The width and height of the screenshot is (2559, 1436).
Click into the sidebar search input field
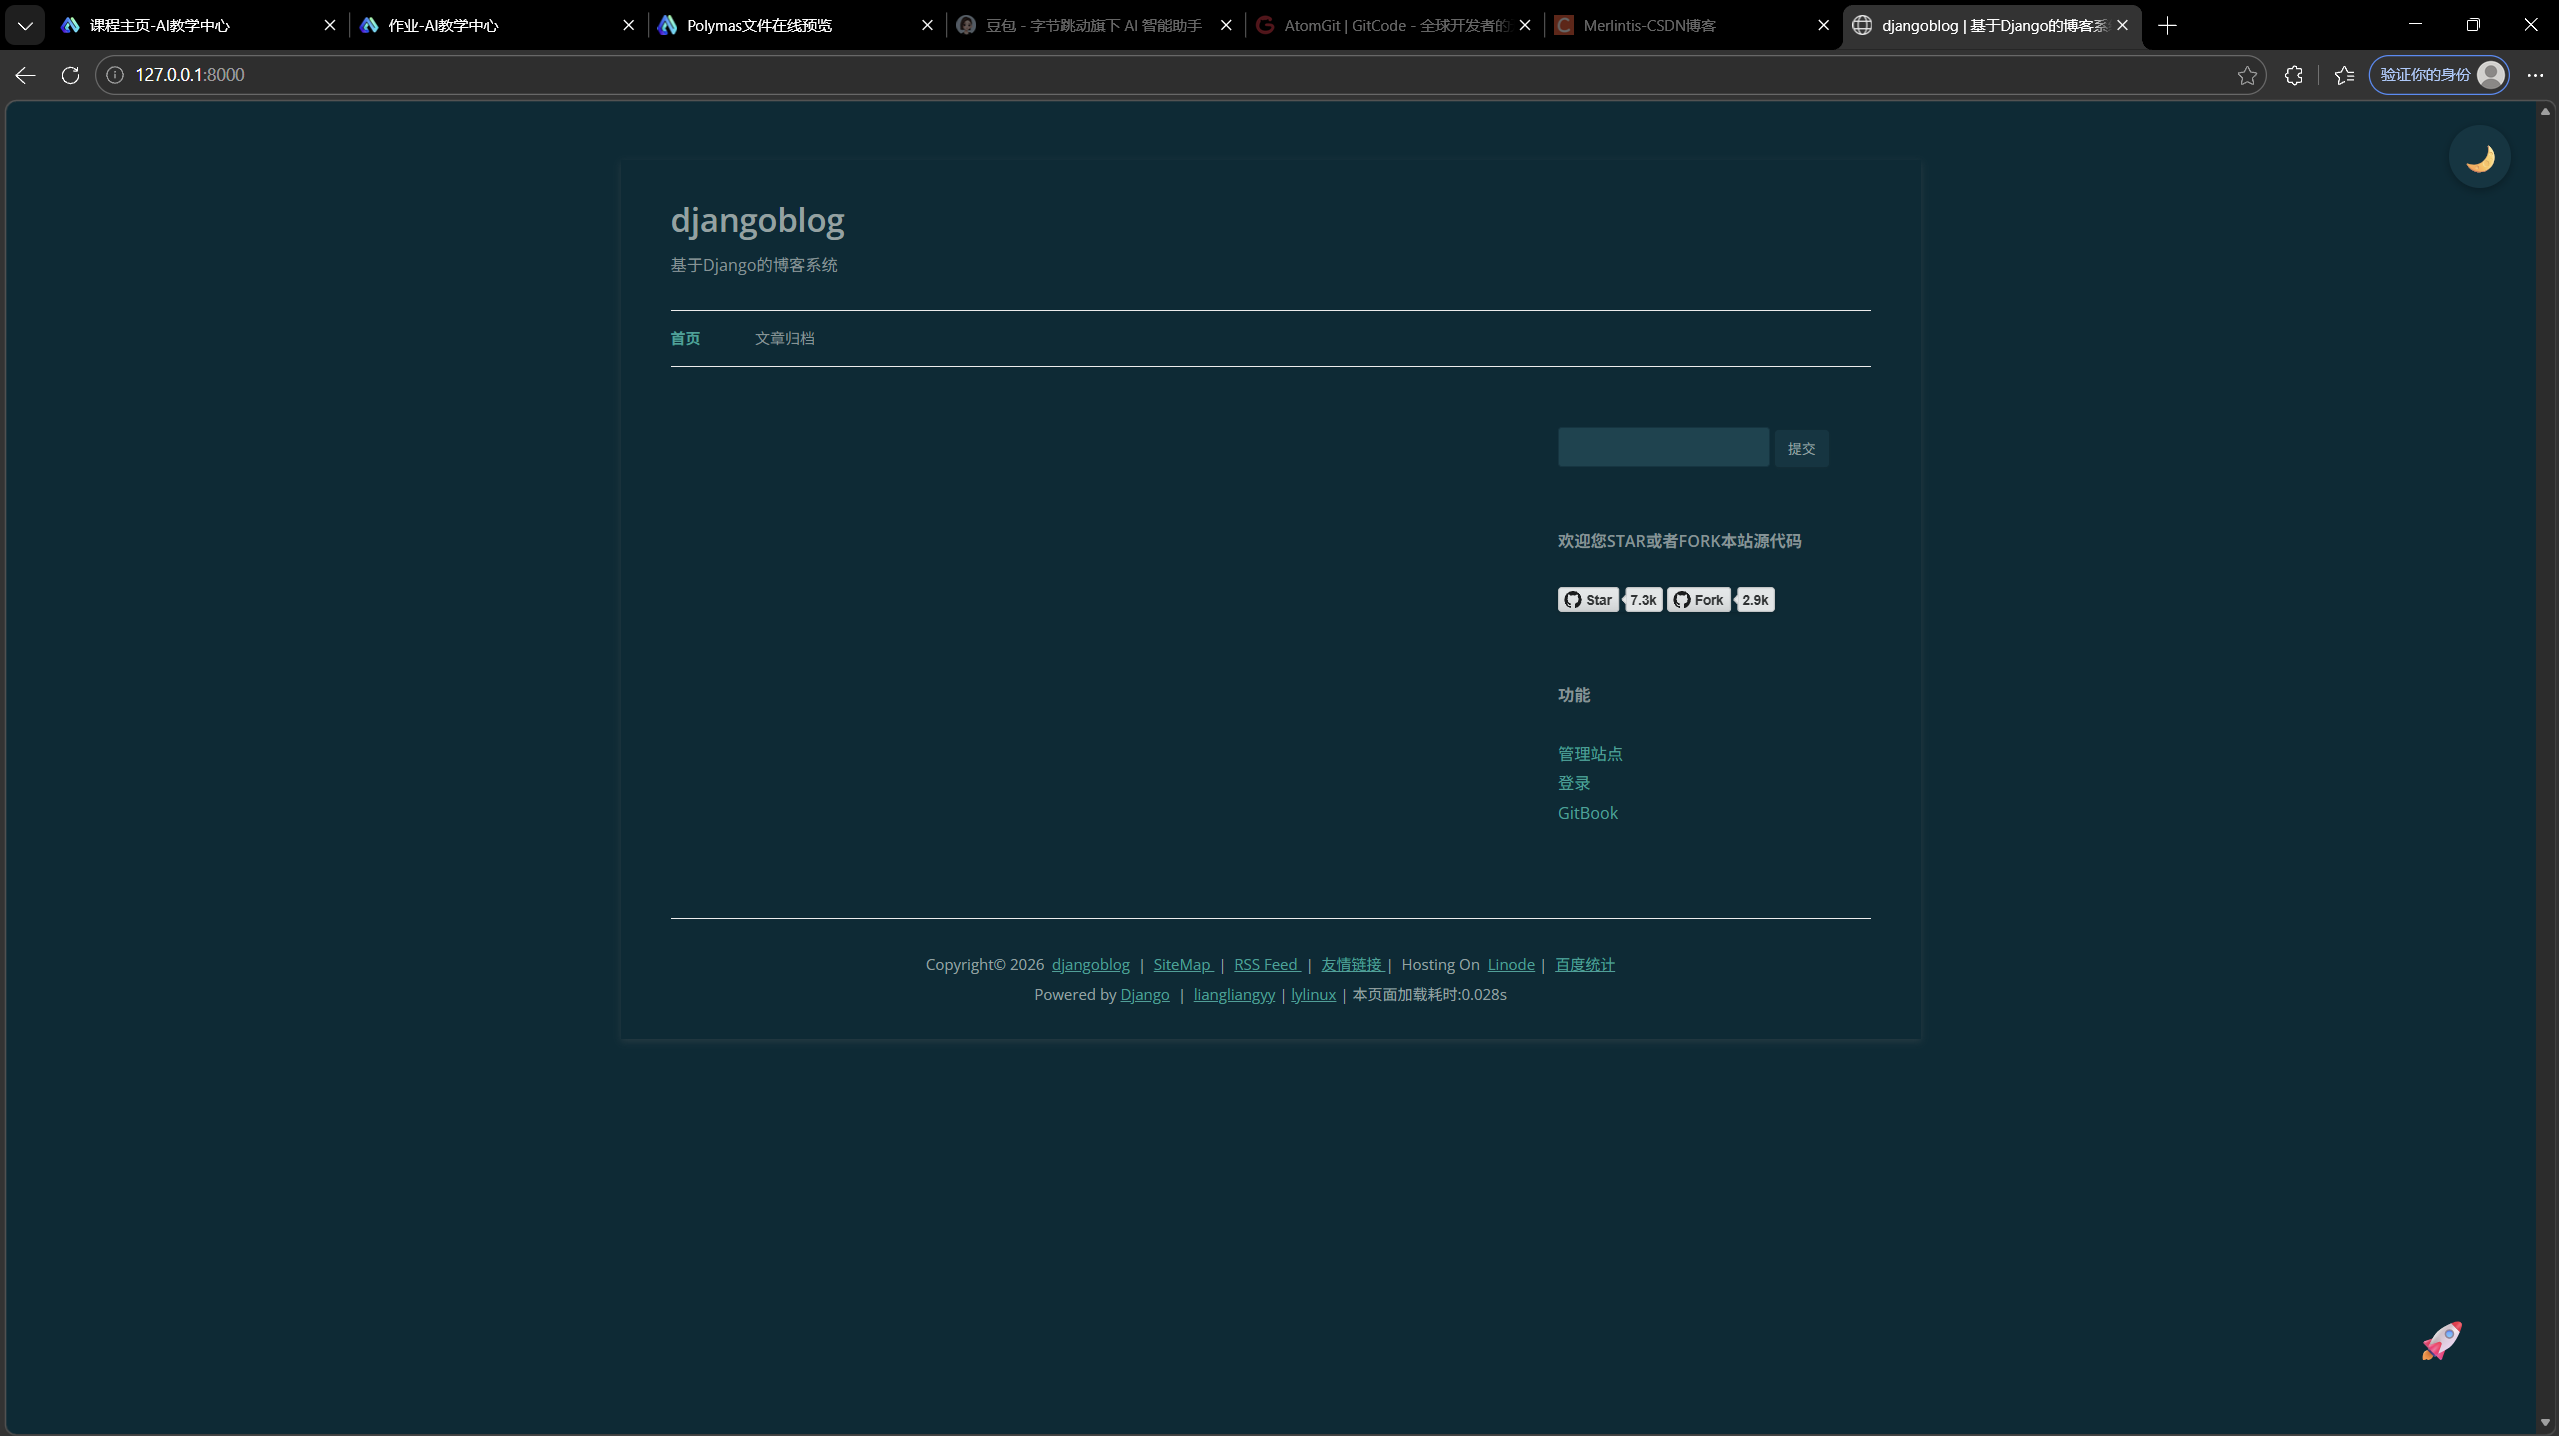(x=1662, y=447)
